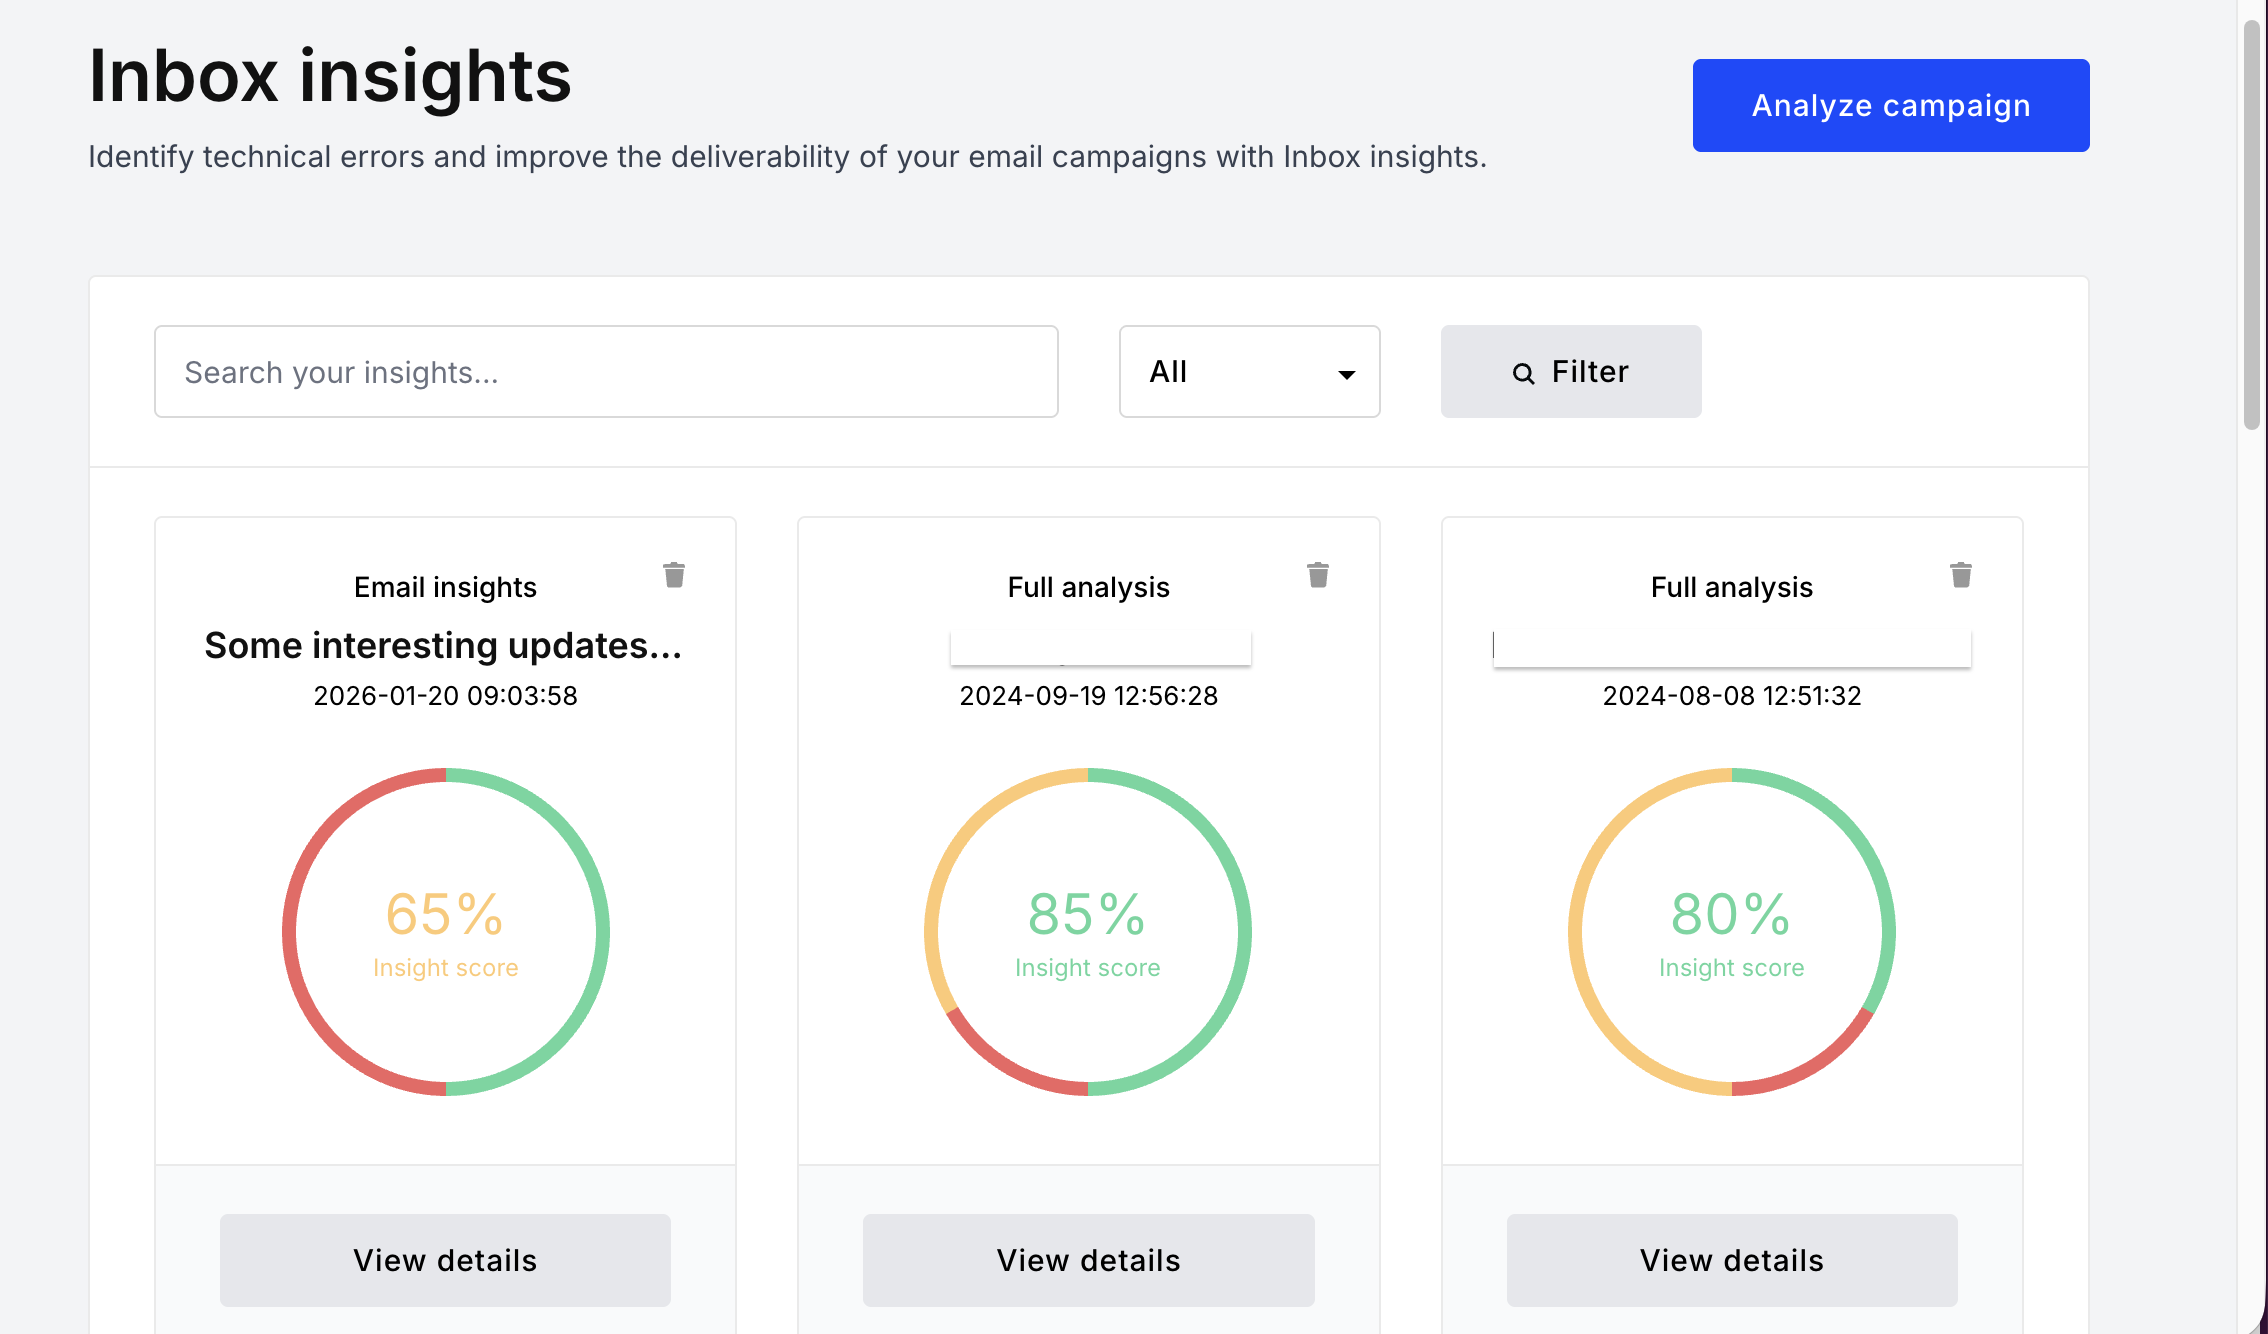Click the Inbox insights page heading
Screen dimensions: 2268x1334
[x=330, y=76]
